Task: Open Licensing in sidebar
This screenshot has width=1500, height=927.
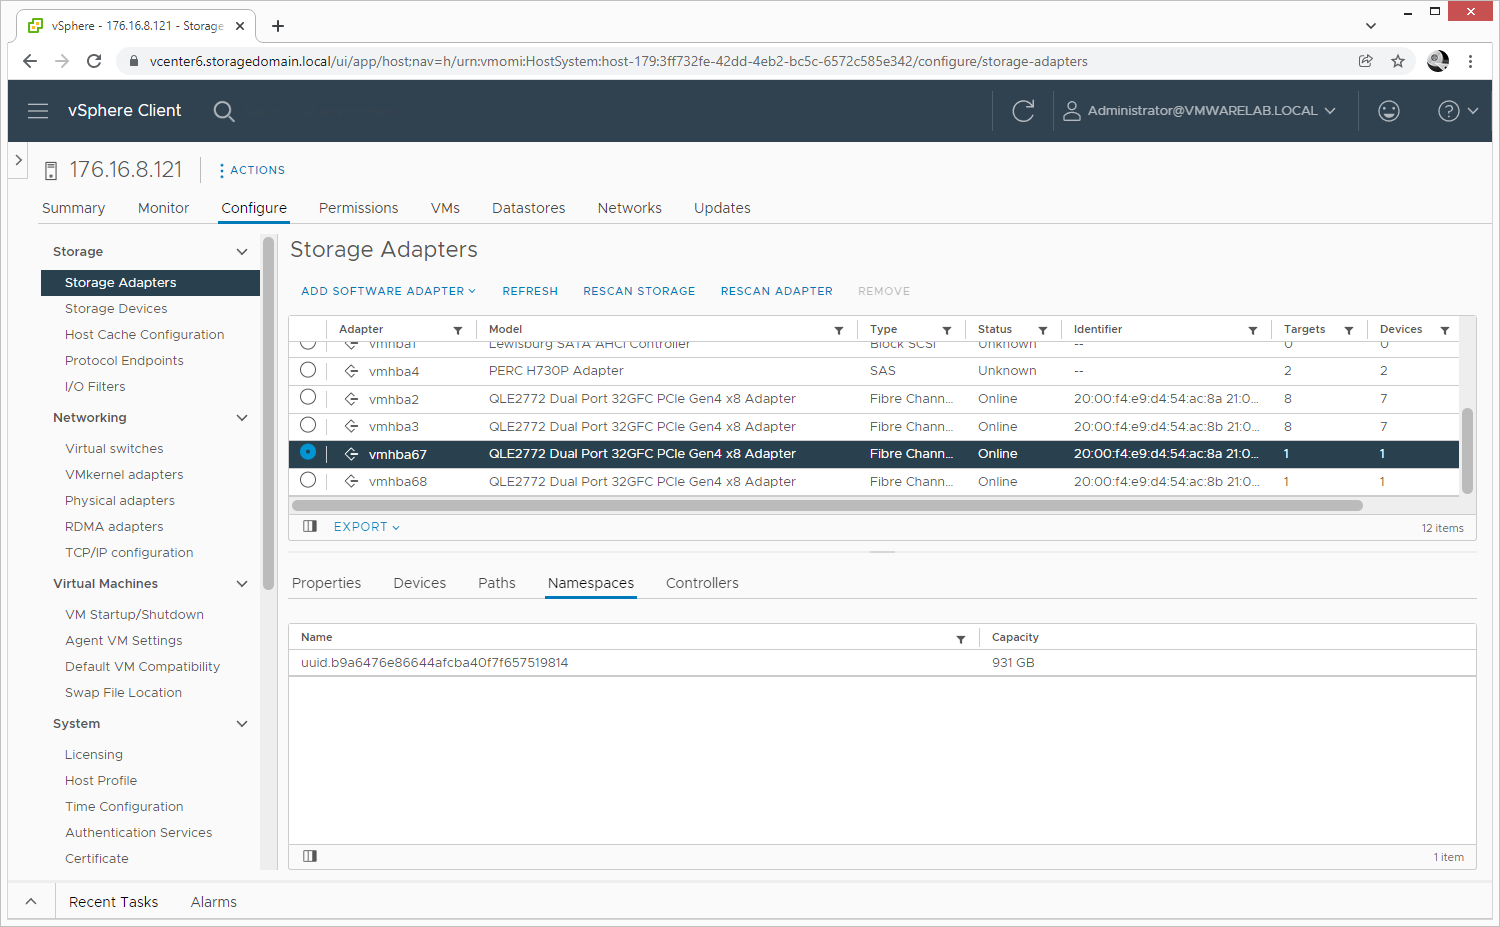Action: pos(94,755)
